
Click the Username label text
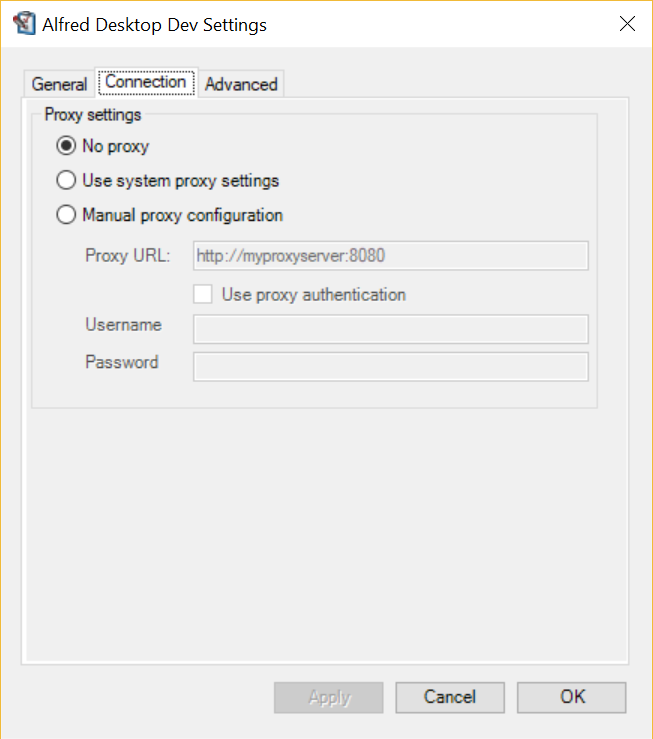123,325
